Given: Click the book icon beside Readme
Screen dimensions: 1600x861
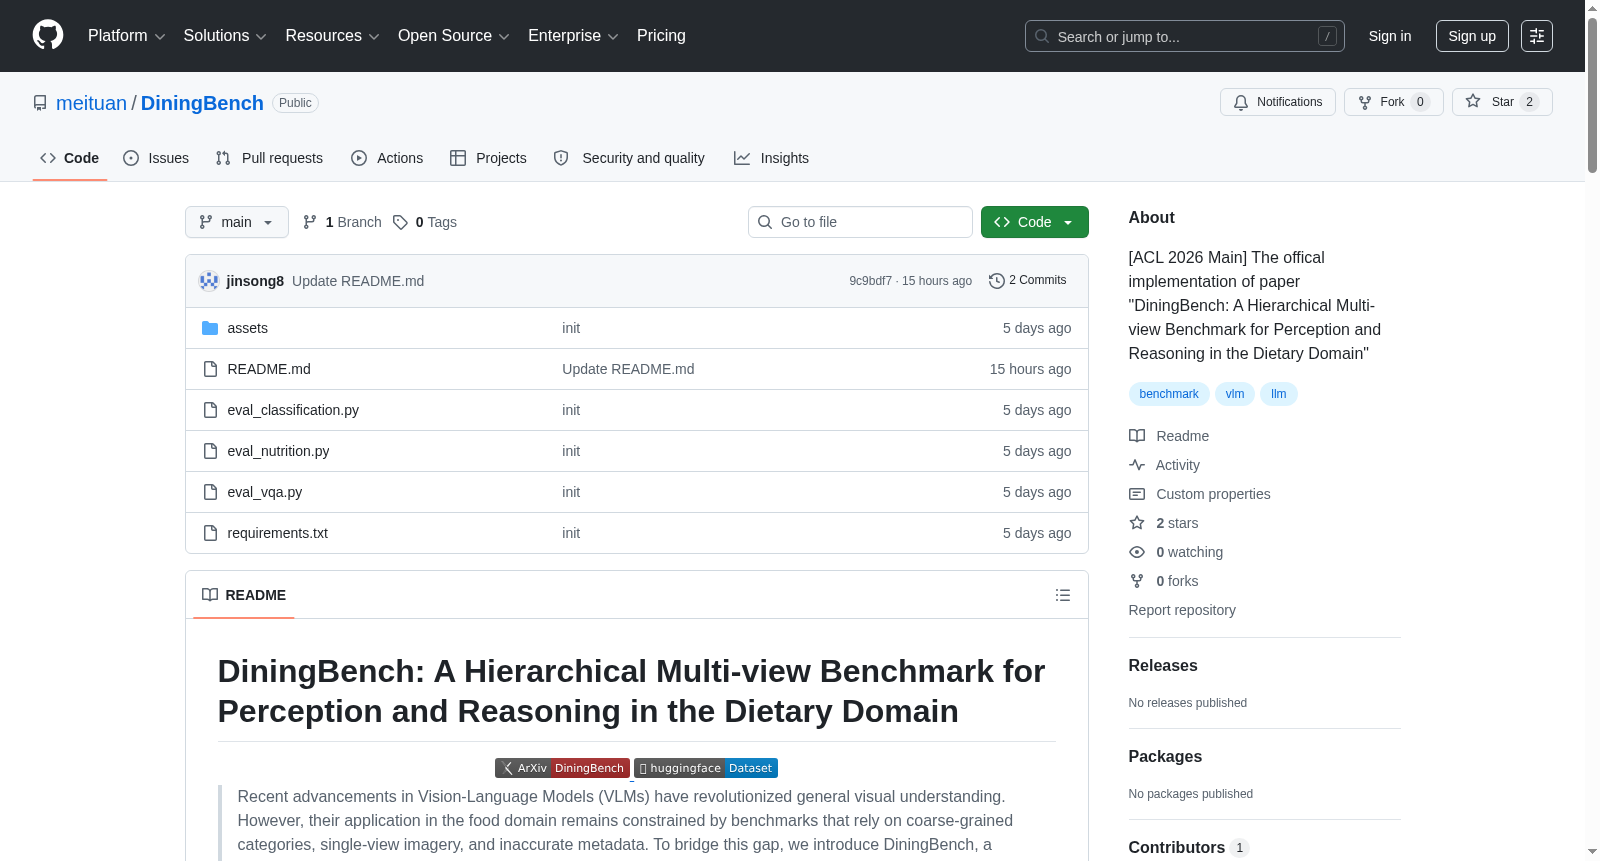Looking at the screenshot, I should pos(1137,436).
